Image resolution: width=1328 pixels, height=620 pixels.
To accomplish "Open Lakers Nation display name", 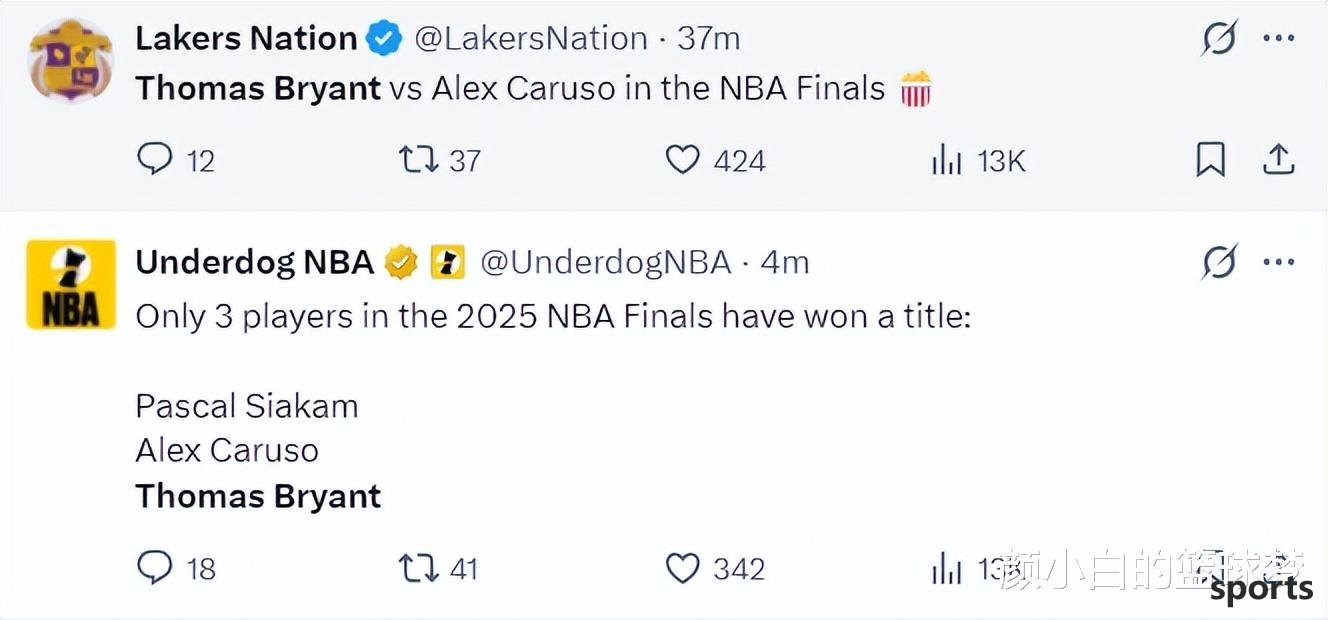I will click(x=246, y=39).
